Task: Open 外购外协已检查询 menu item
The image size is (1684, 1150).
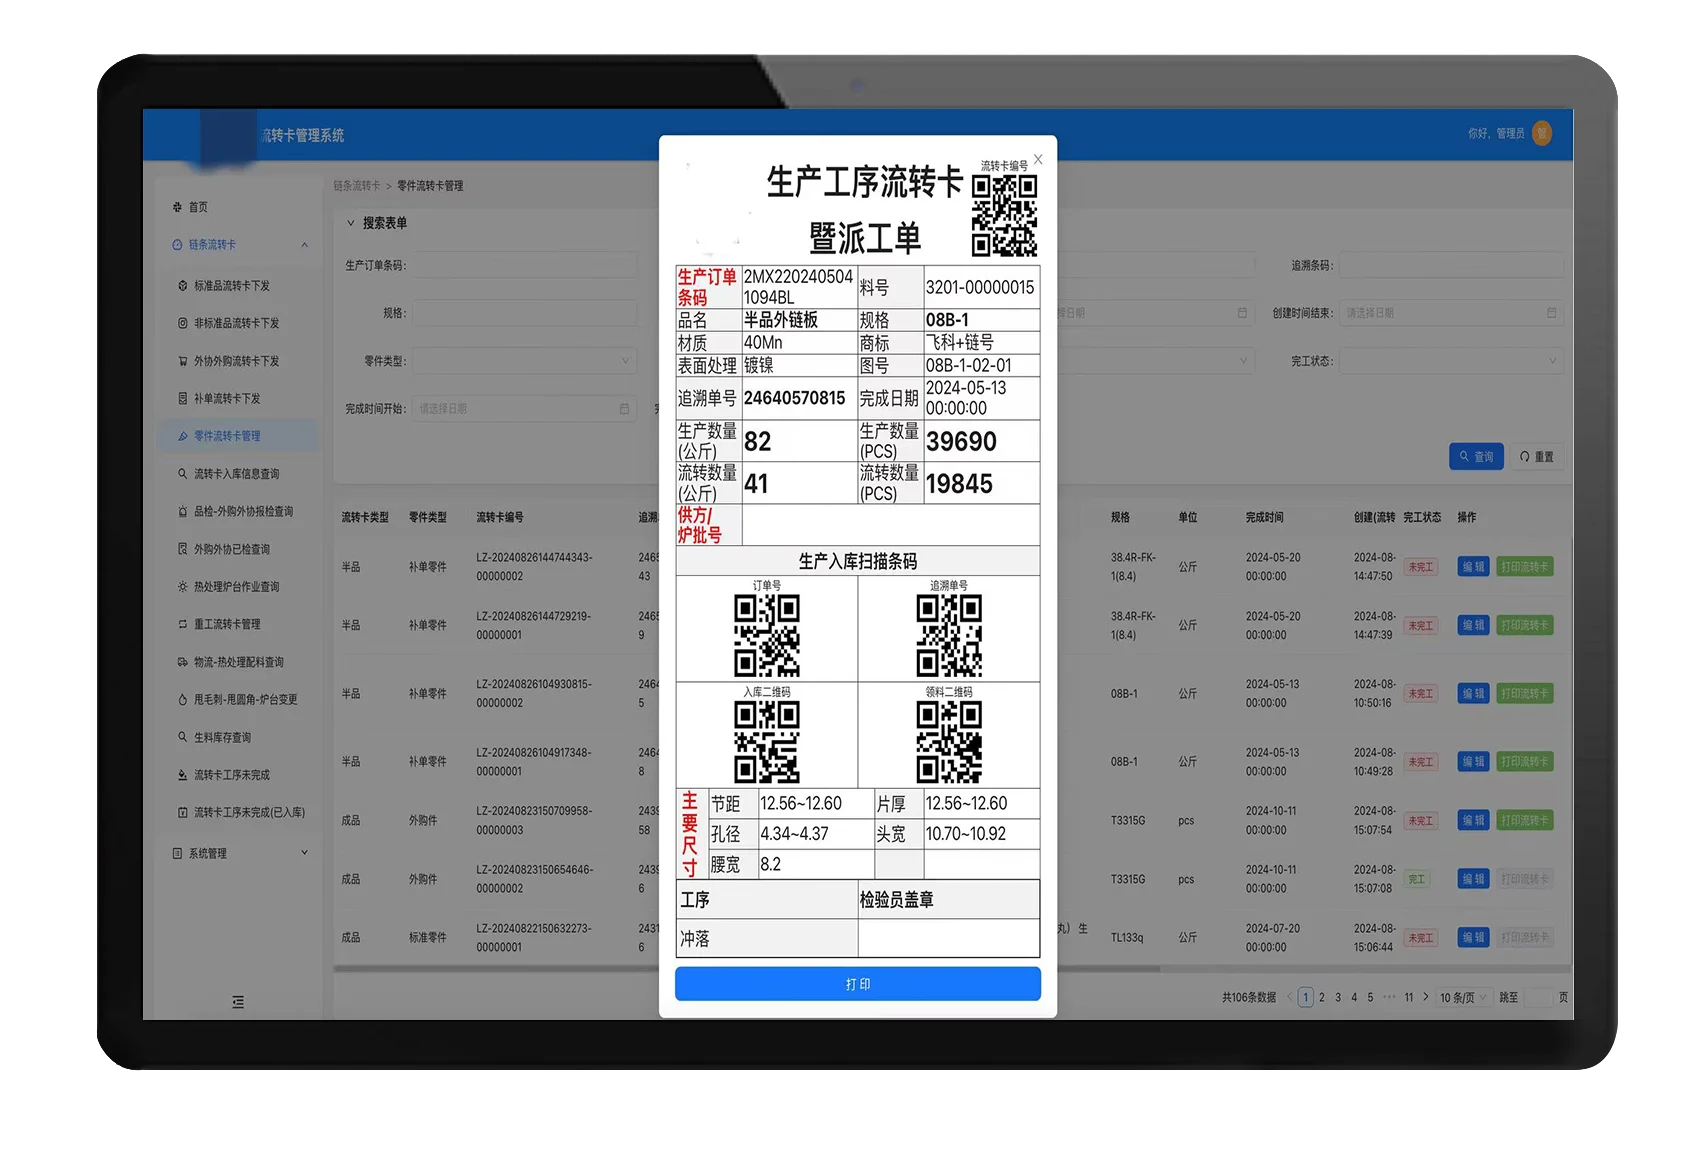Action: pos(231,549)
